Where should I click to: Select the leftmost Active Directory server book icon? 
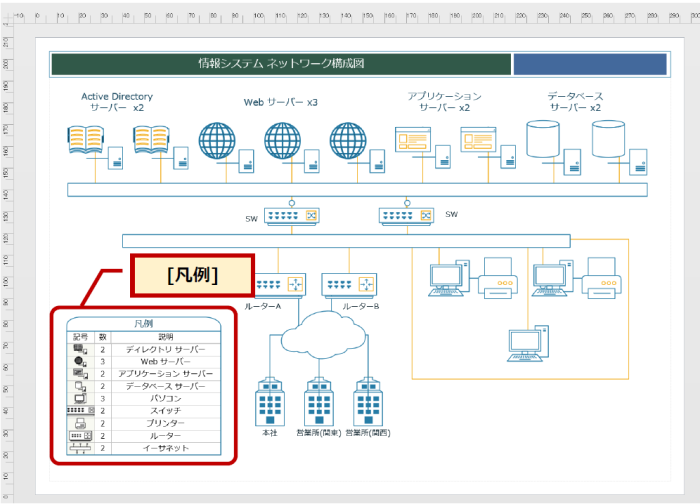[85, 139]
